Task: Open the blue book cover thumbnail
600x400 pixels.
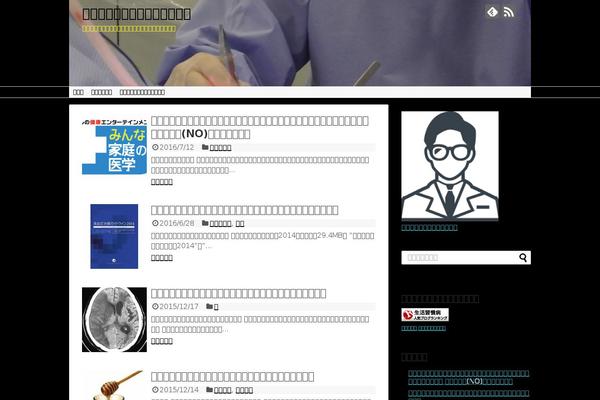Action: (114, 236)
